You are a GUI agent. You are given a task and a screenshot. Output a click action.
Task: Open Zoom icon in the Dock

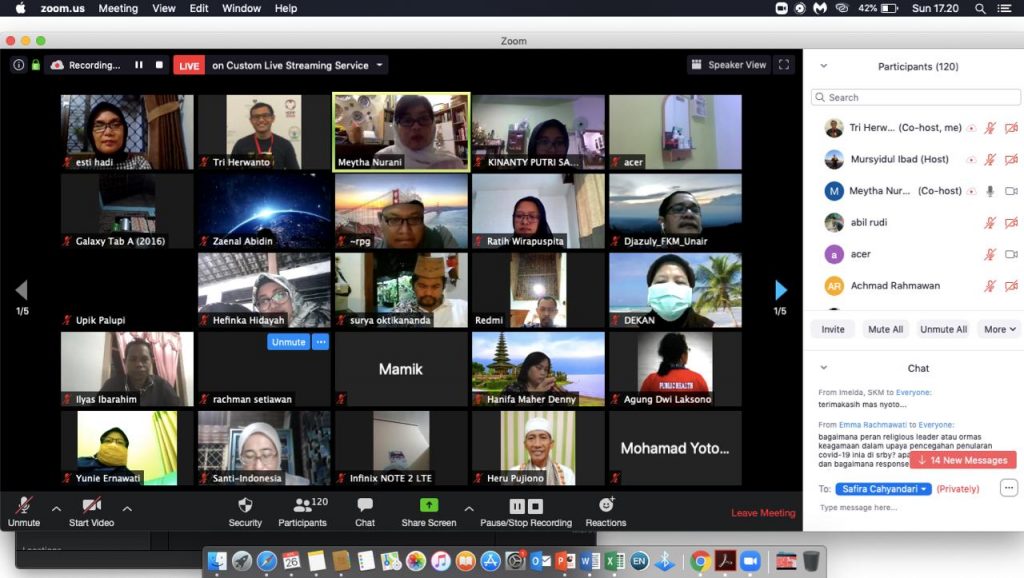750,561
